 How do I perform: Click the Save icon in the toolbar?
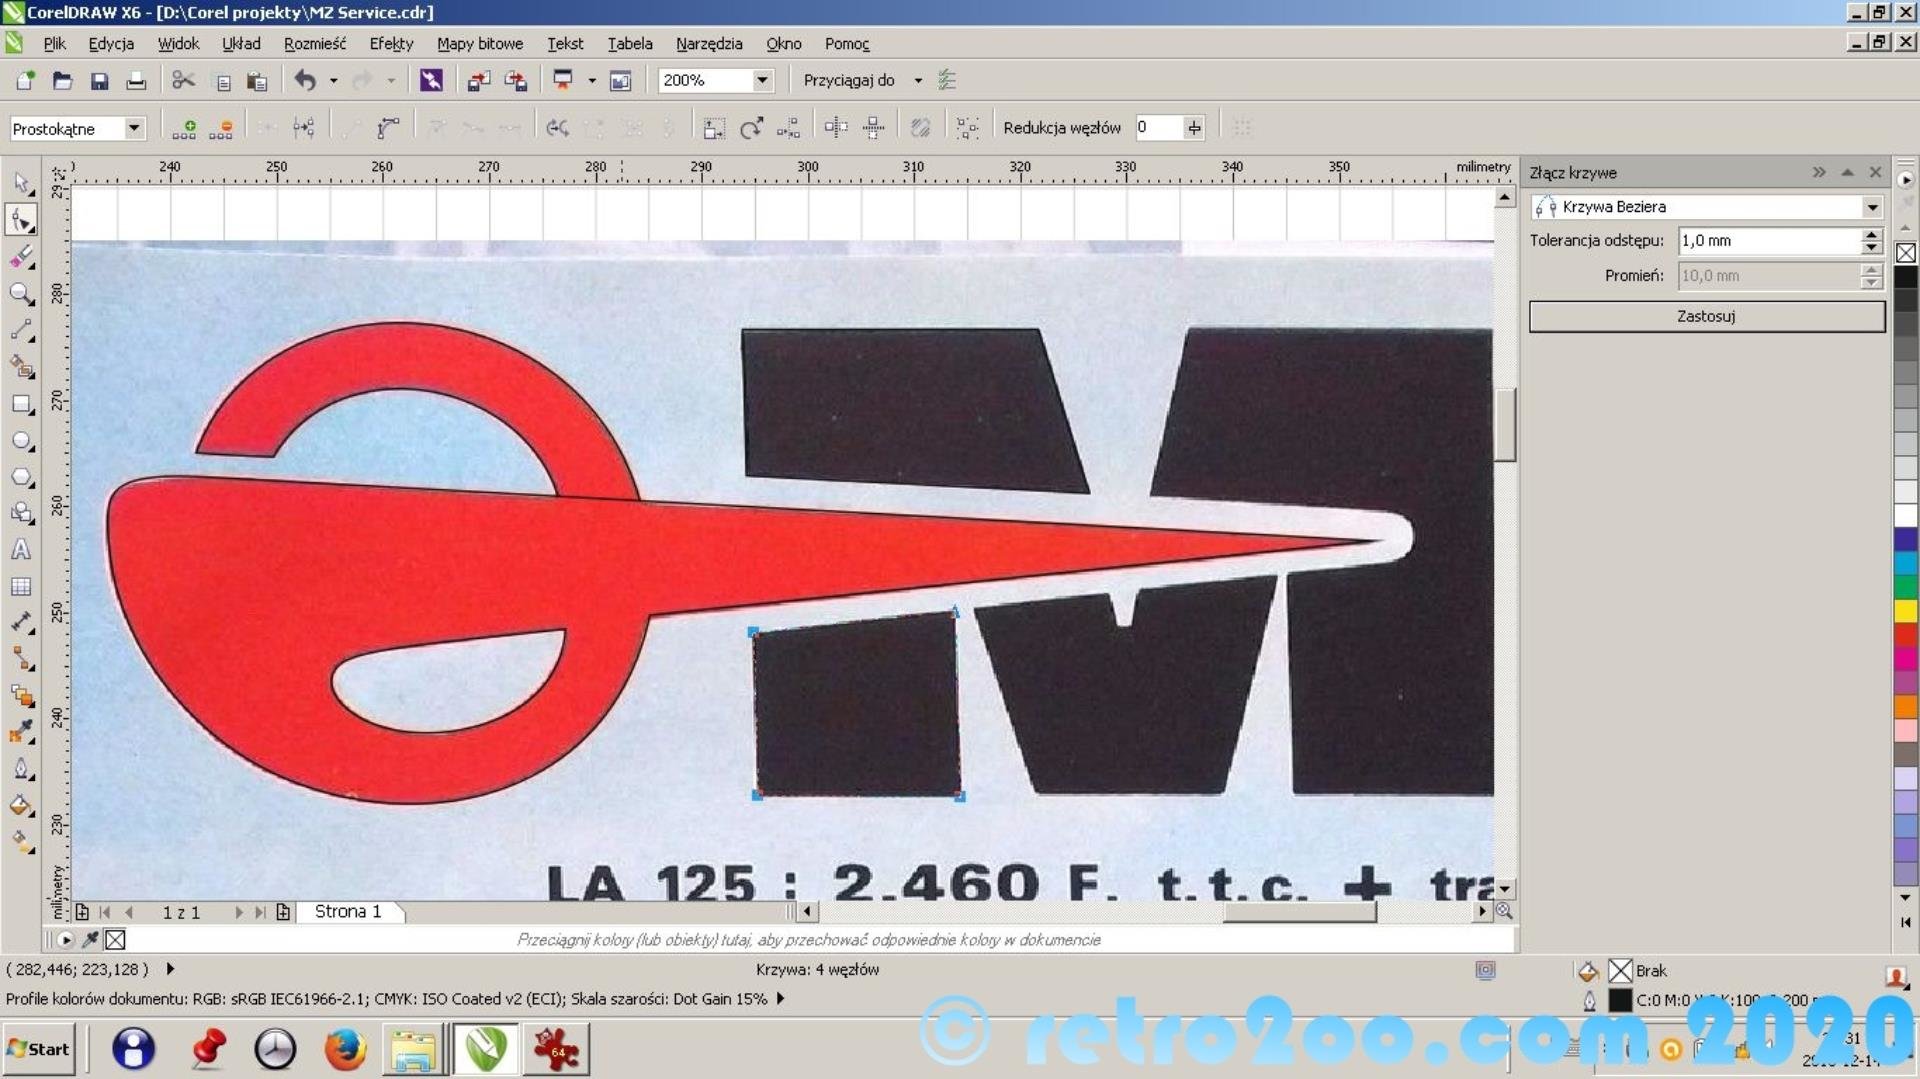[99, 81]
